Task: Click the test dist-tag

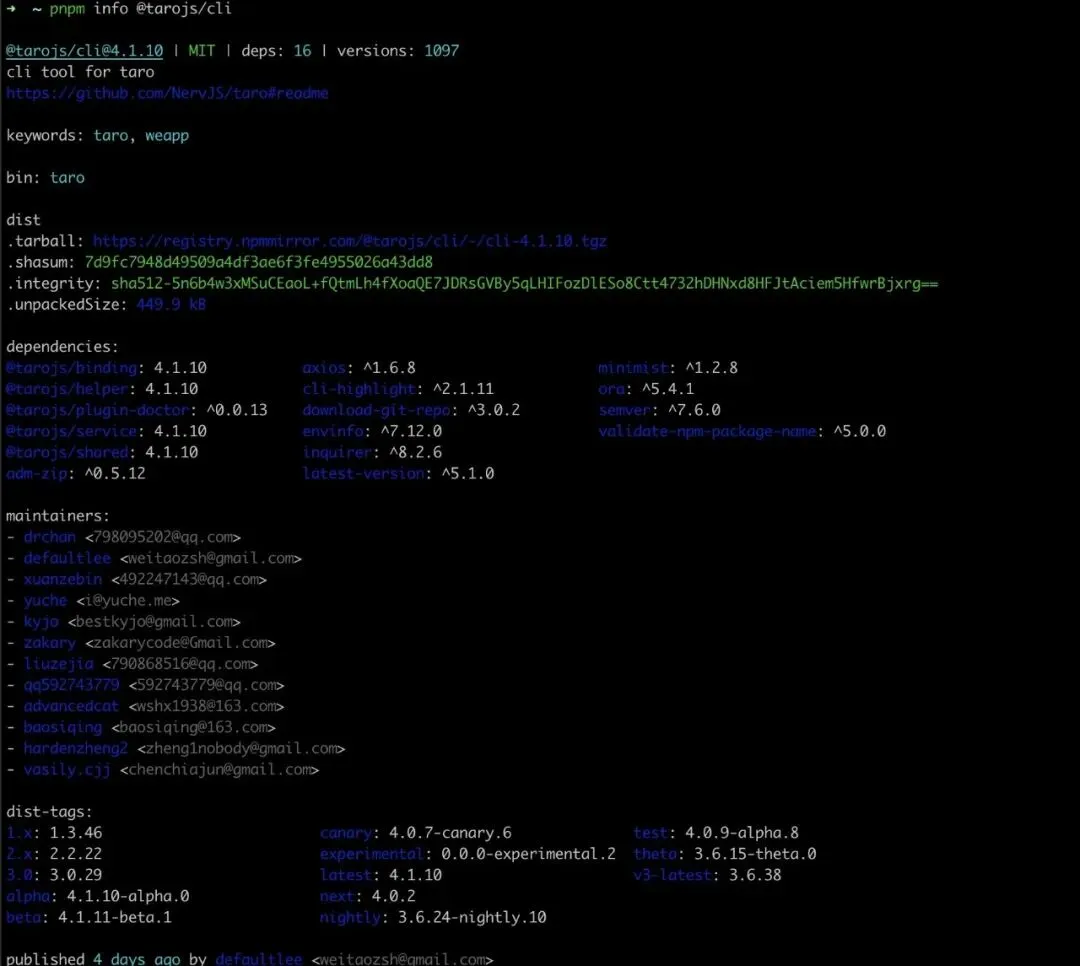Action: click(x=650, y=833)
